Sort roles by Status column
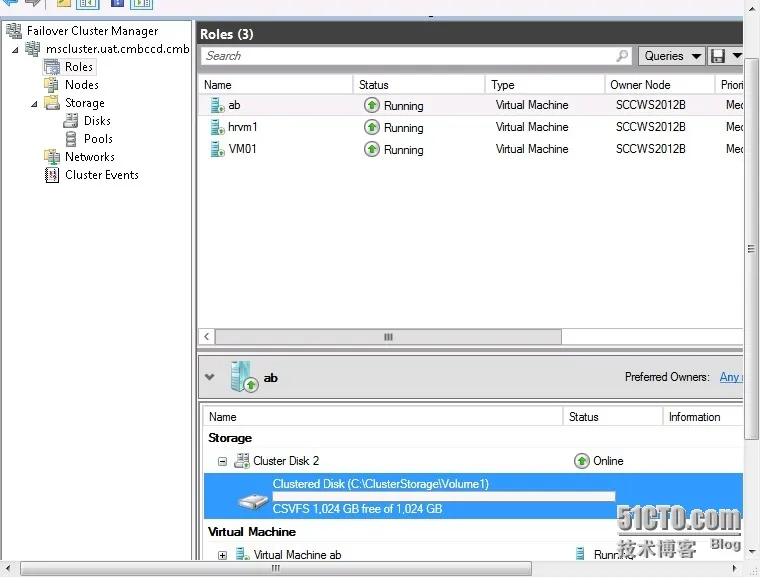760x577 pixels. [x=419, y=85]
